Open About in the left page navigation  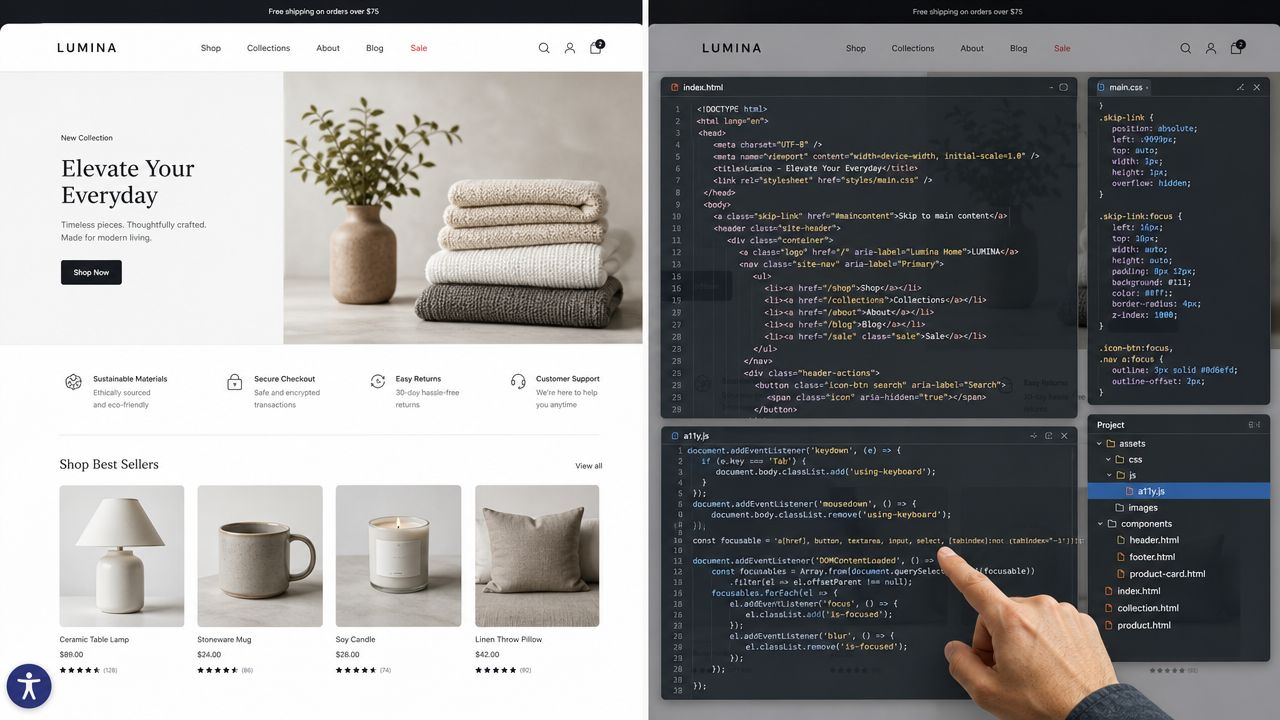328,48
